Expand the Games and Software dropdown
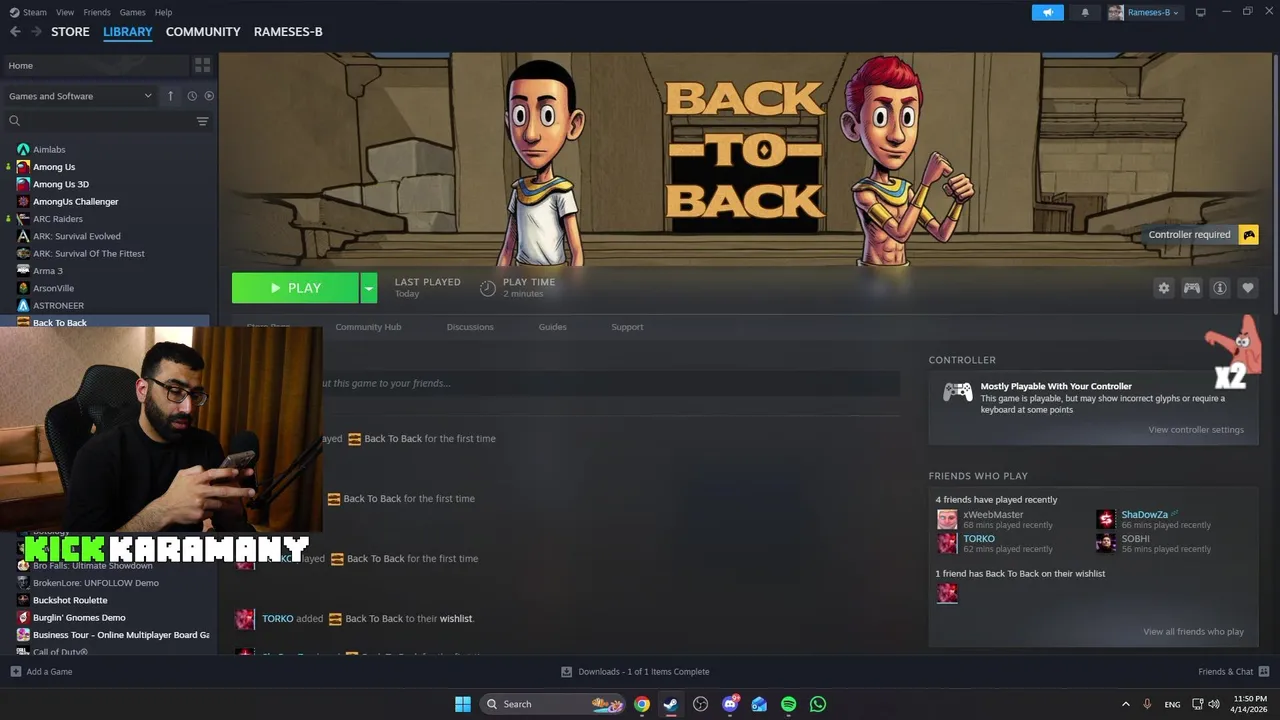This screenshot has width=1280, height=720. point(80,96)
